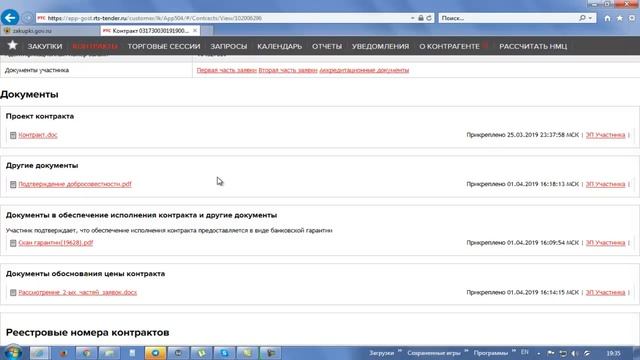Open ЭП Участника link for Подтверждение добросовестности.pdf
This screenshot has height=360, width=640.
605,184
